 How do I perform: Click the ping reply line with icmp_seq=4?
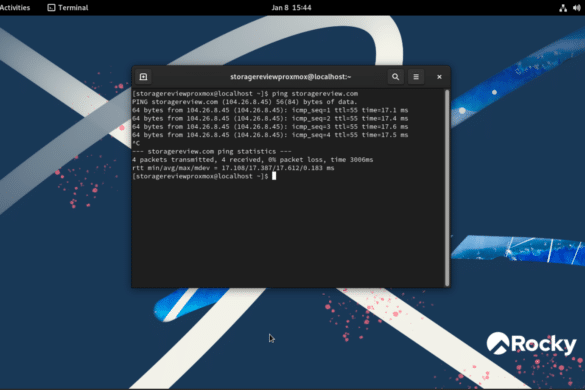pyautogui.click(x=270, y=135)
